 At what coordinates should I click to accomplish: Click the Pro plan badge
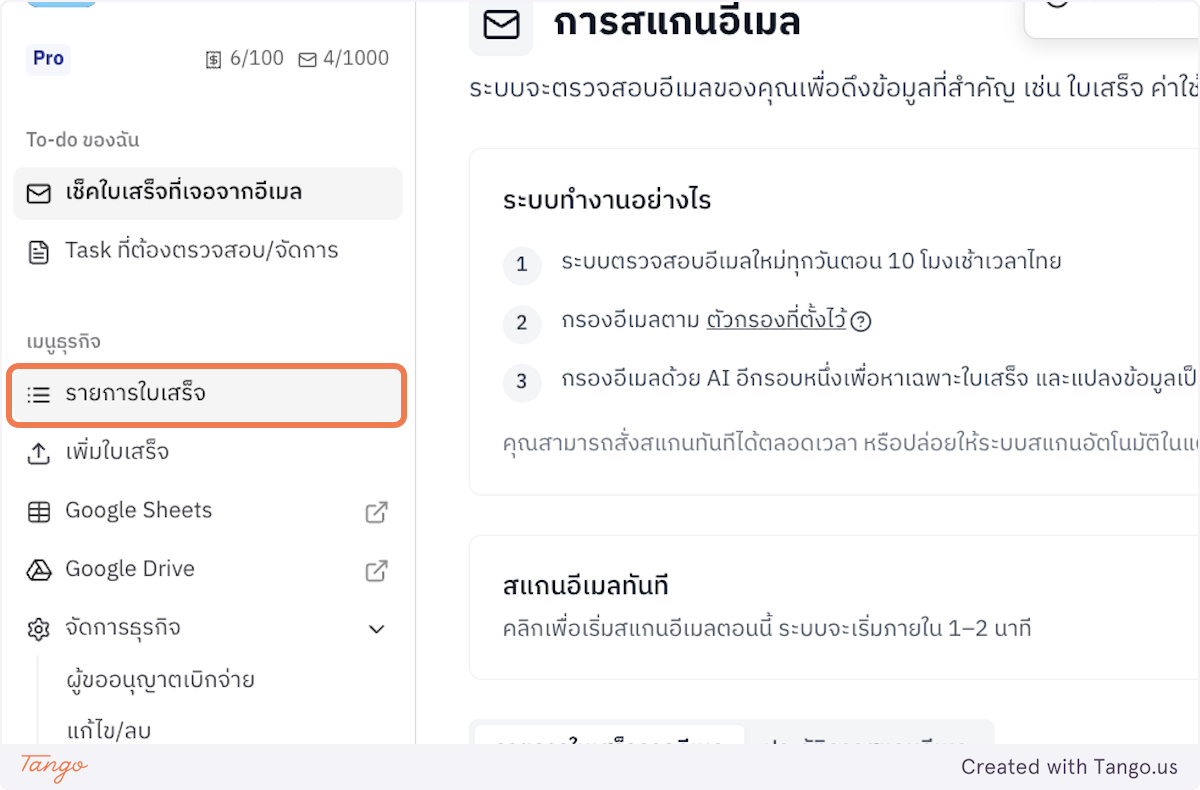click(47, 58)
